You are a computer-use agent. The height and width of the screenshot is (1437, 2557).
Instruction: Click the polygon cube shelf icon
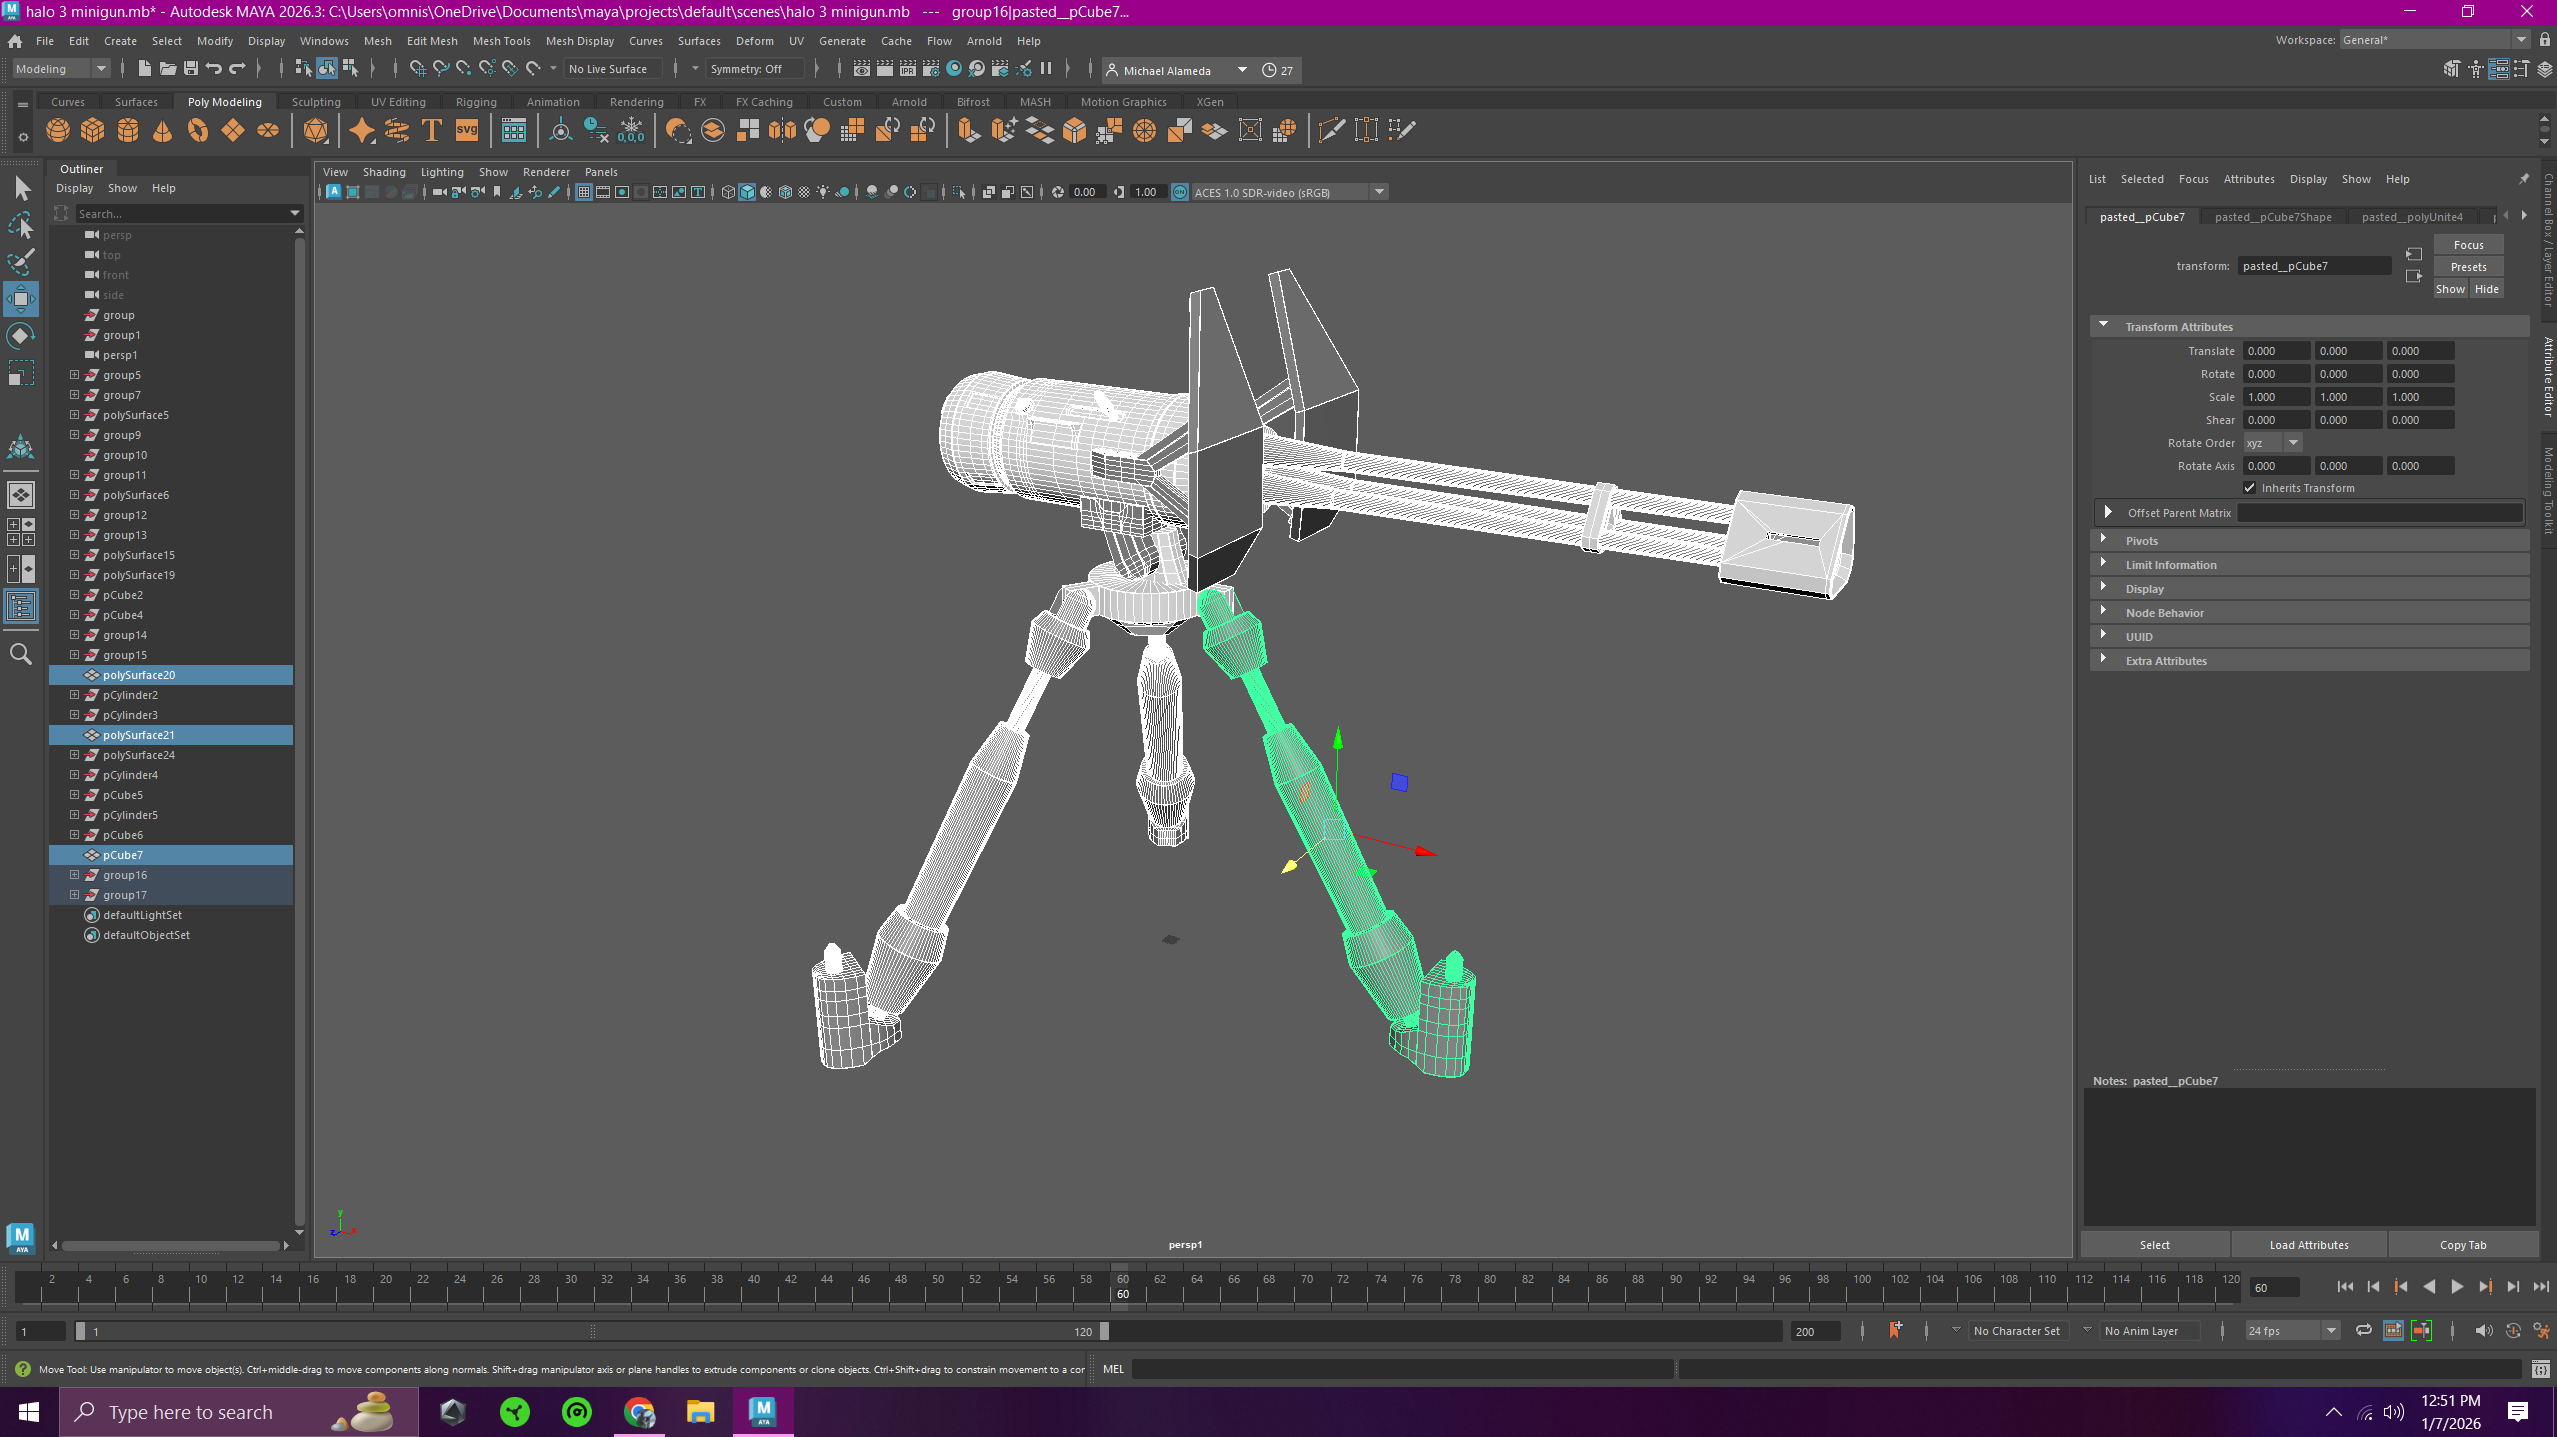pyautogui.click(x=93, y=130)
